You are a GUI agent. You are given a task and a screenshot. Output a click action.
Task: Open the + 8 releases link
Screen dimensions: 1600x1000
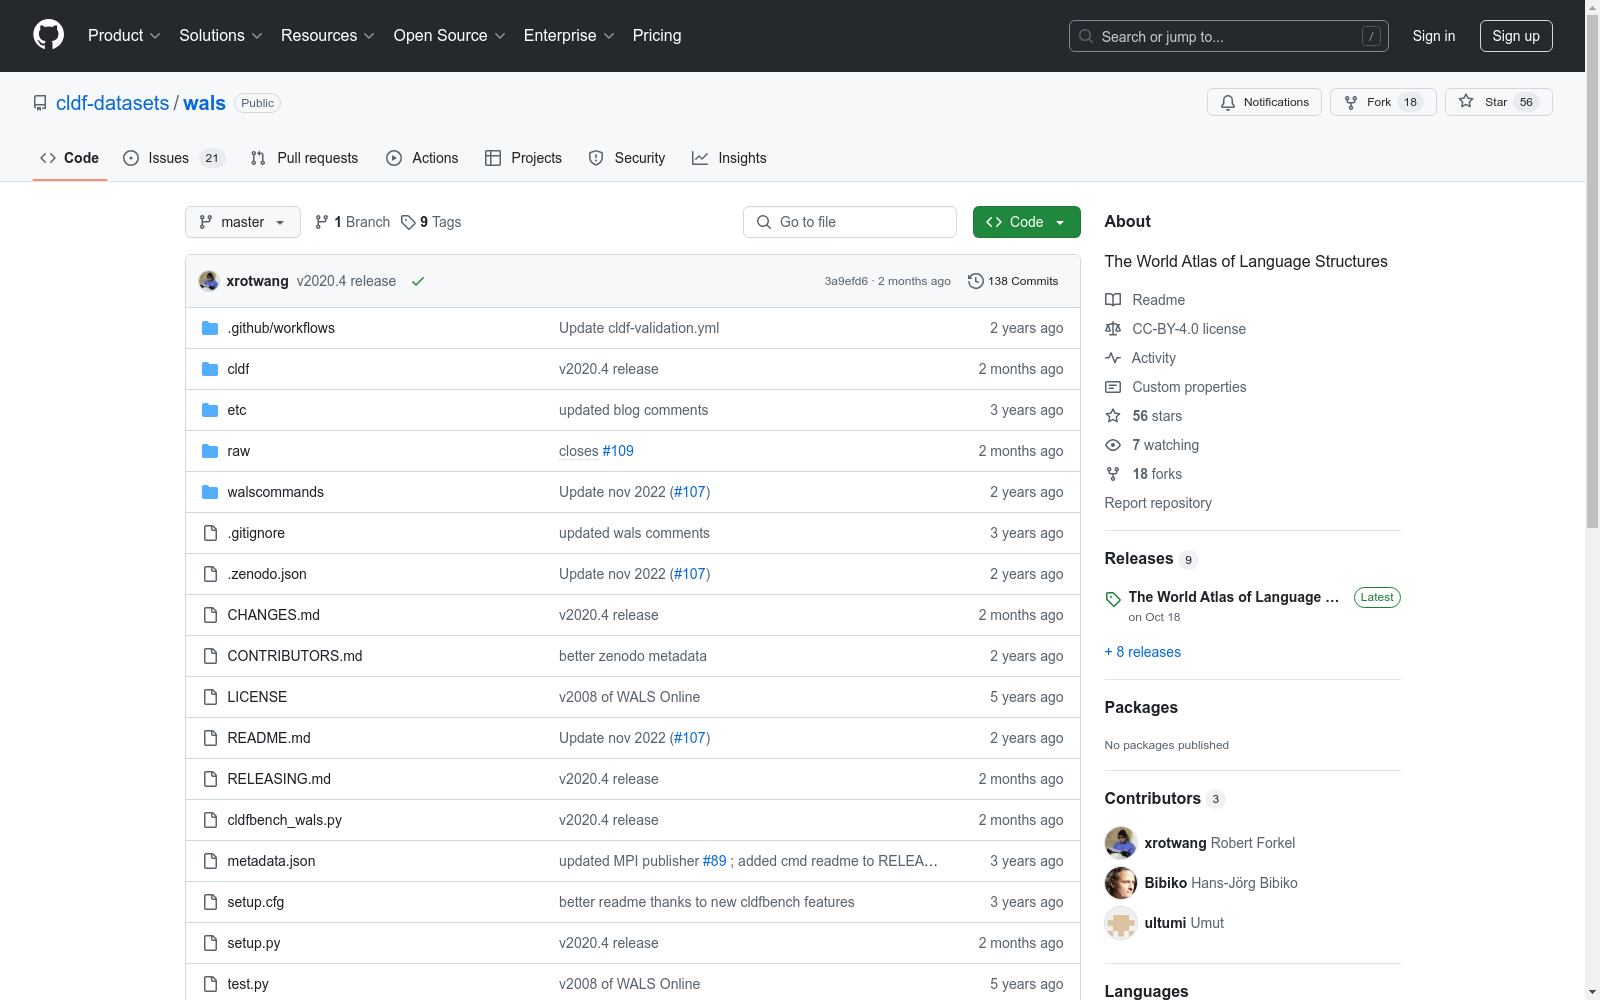point(1143,652)
